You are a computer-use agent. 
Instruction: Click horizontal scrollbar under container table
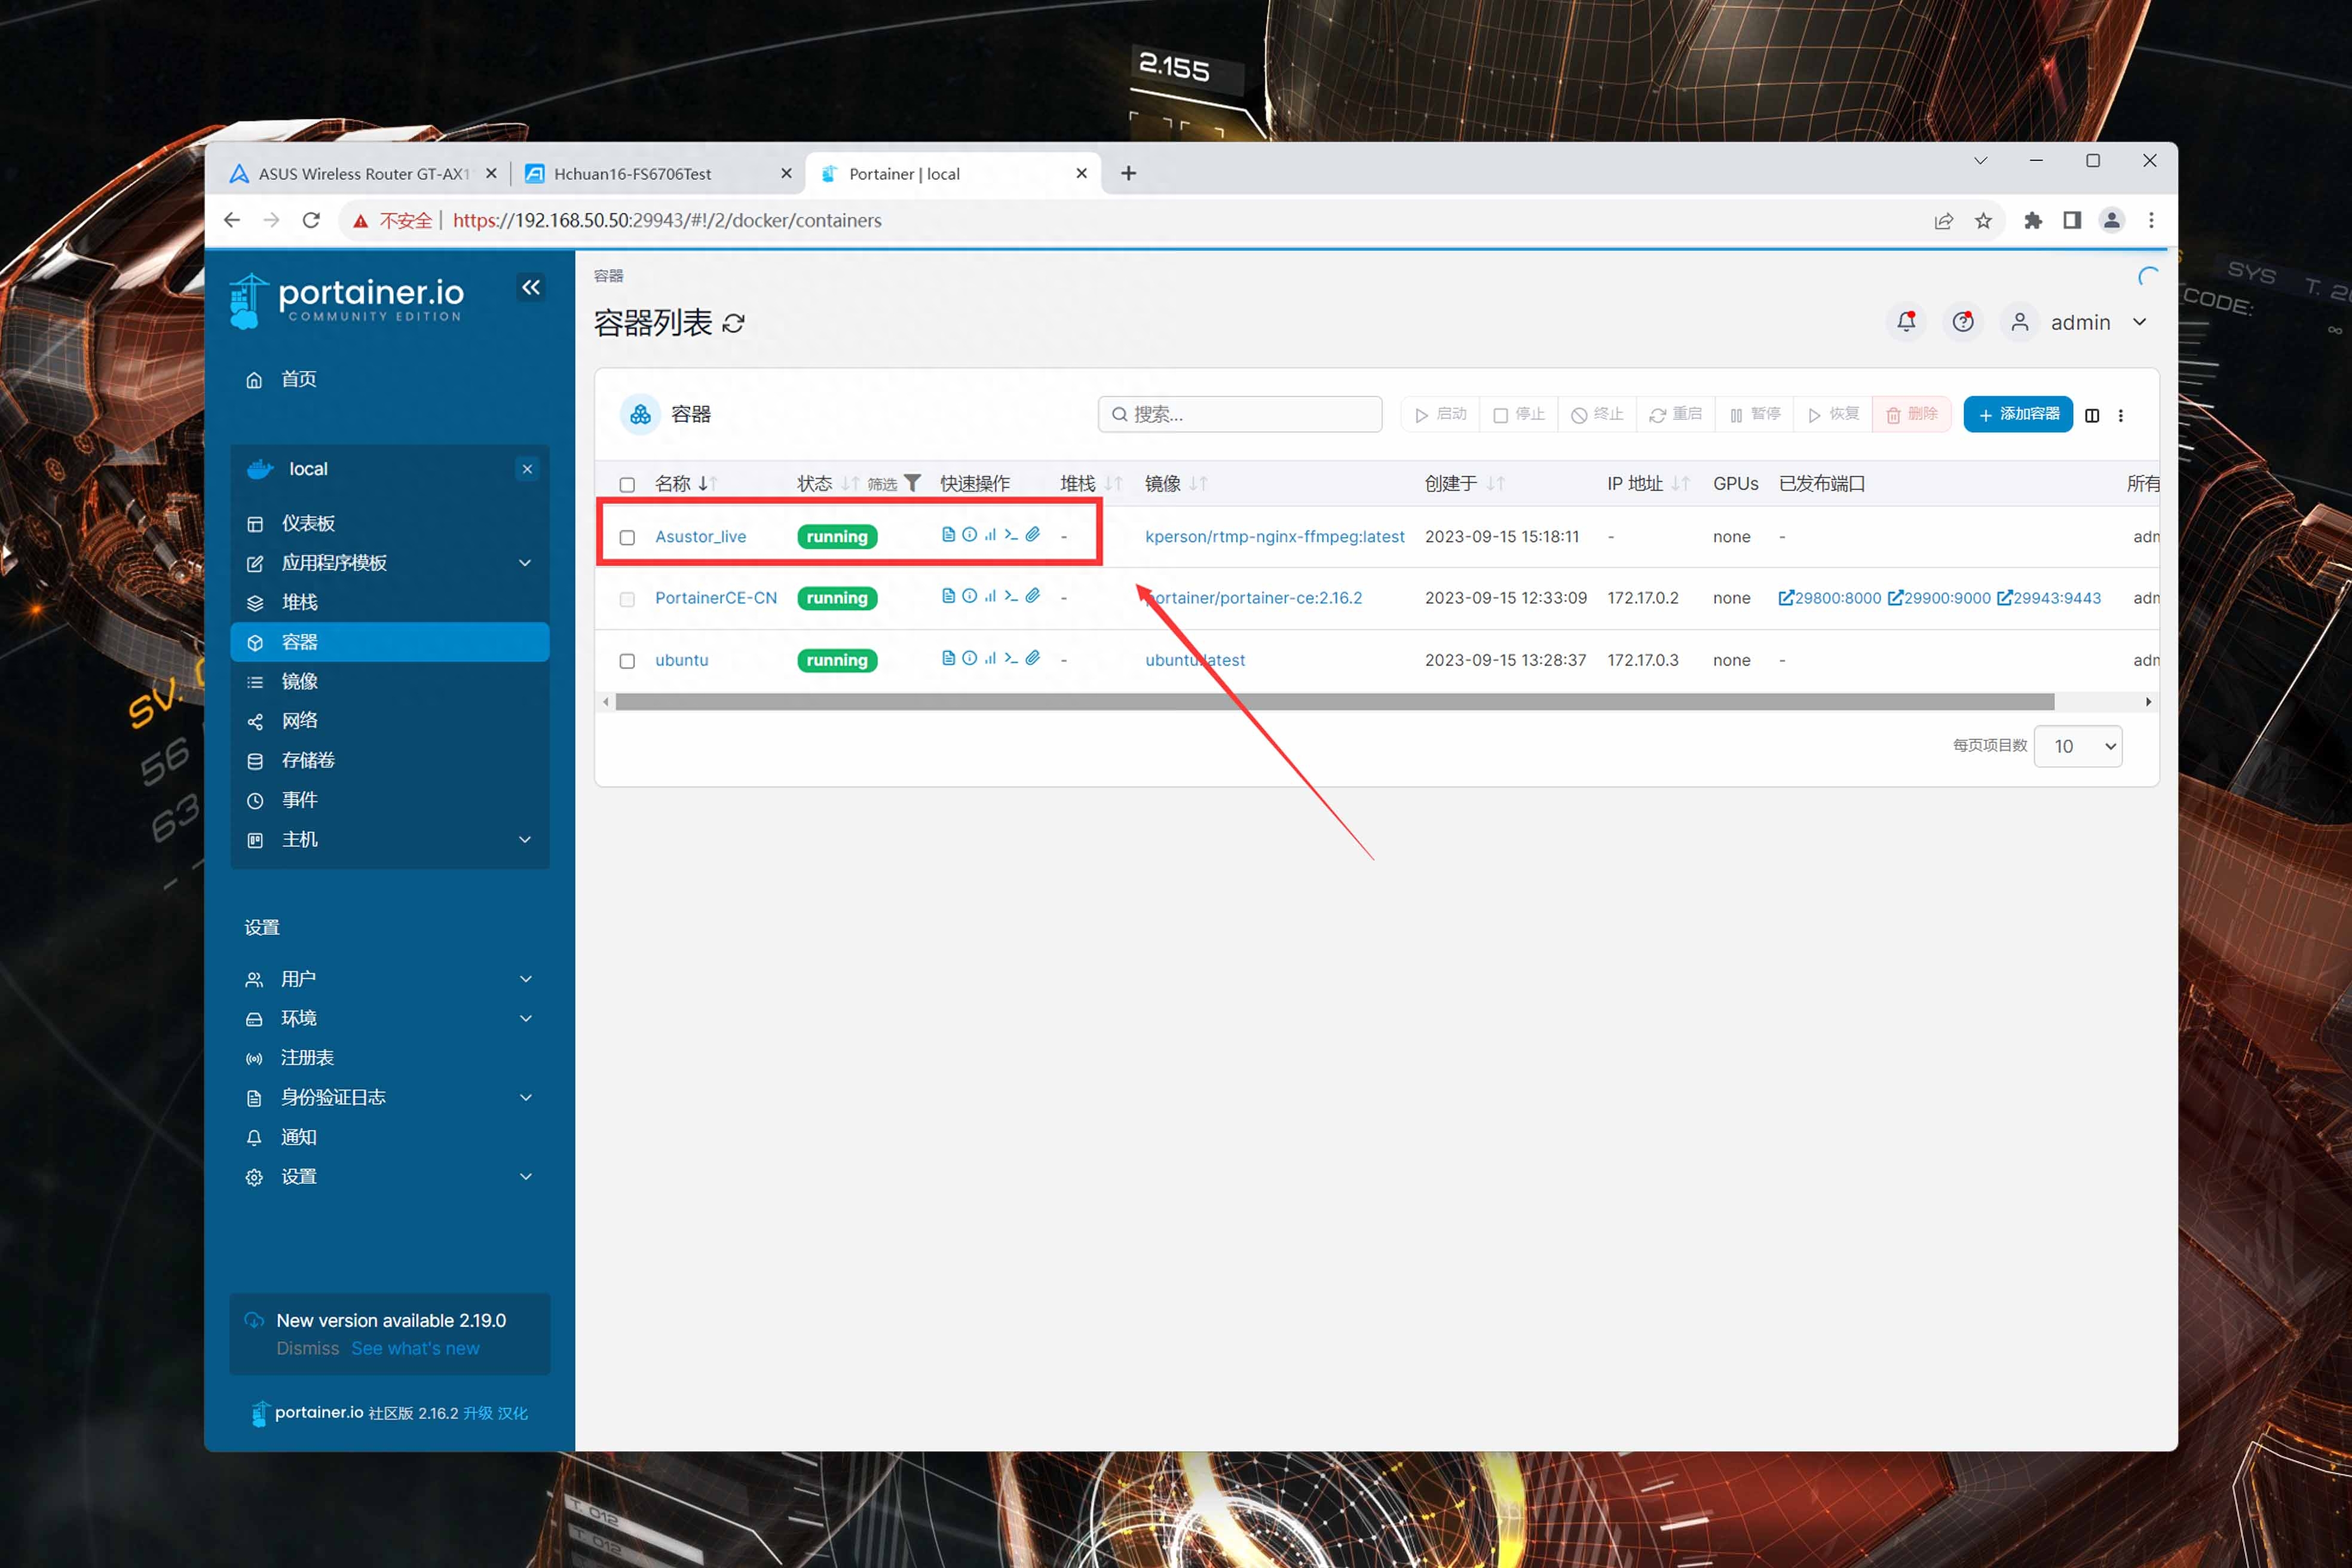[x=1334, y=702]
